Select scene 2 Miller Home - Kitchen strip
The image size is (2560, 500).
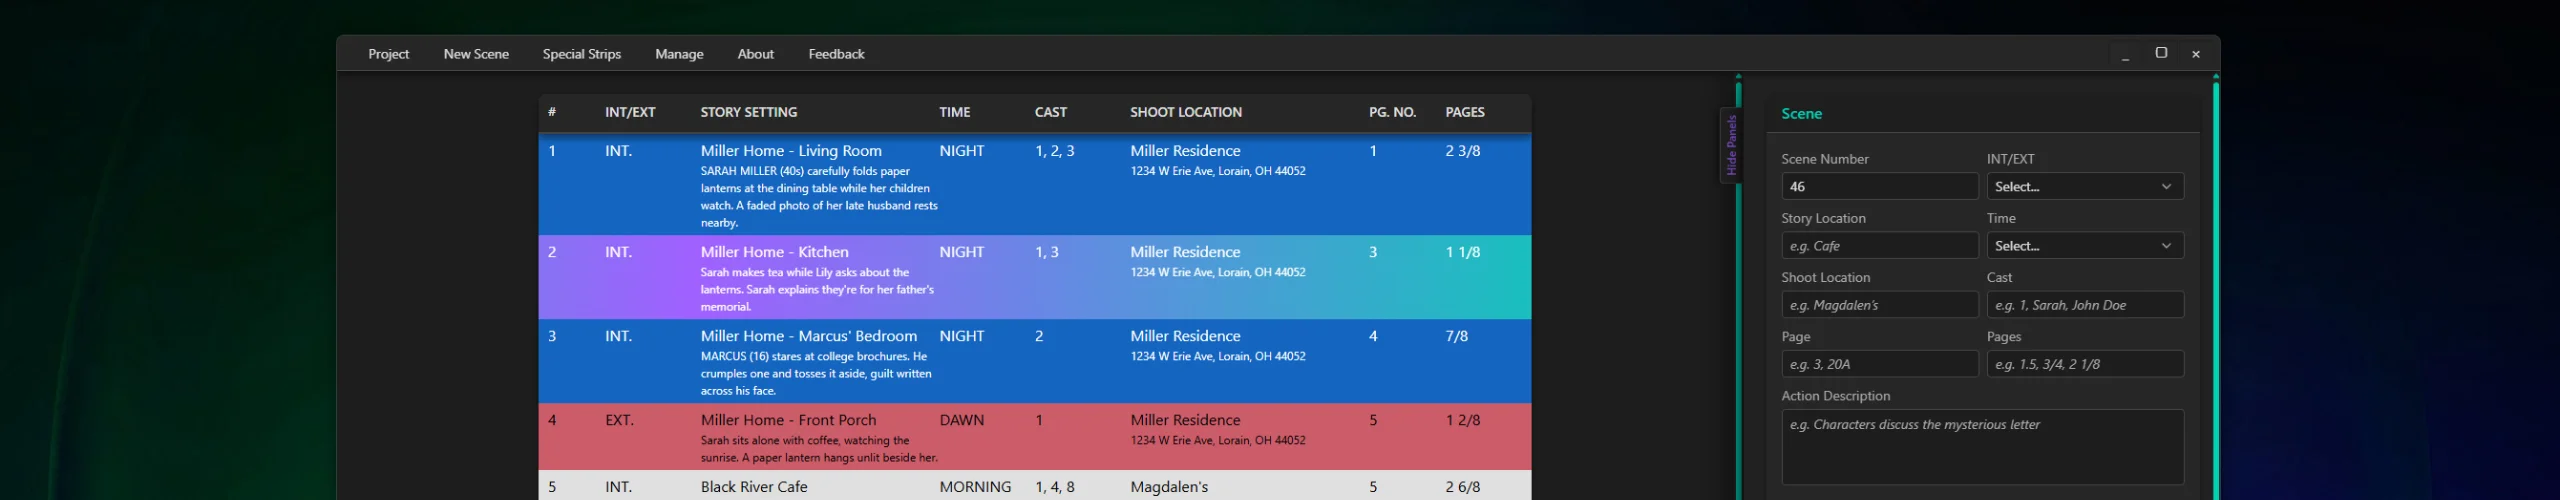tap(1034, 278)
